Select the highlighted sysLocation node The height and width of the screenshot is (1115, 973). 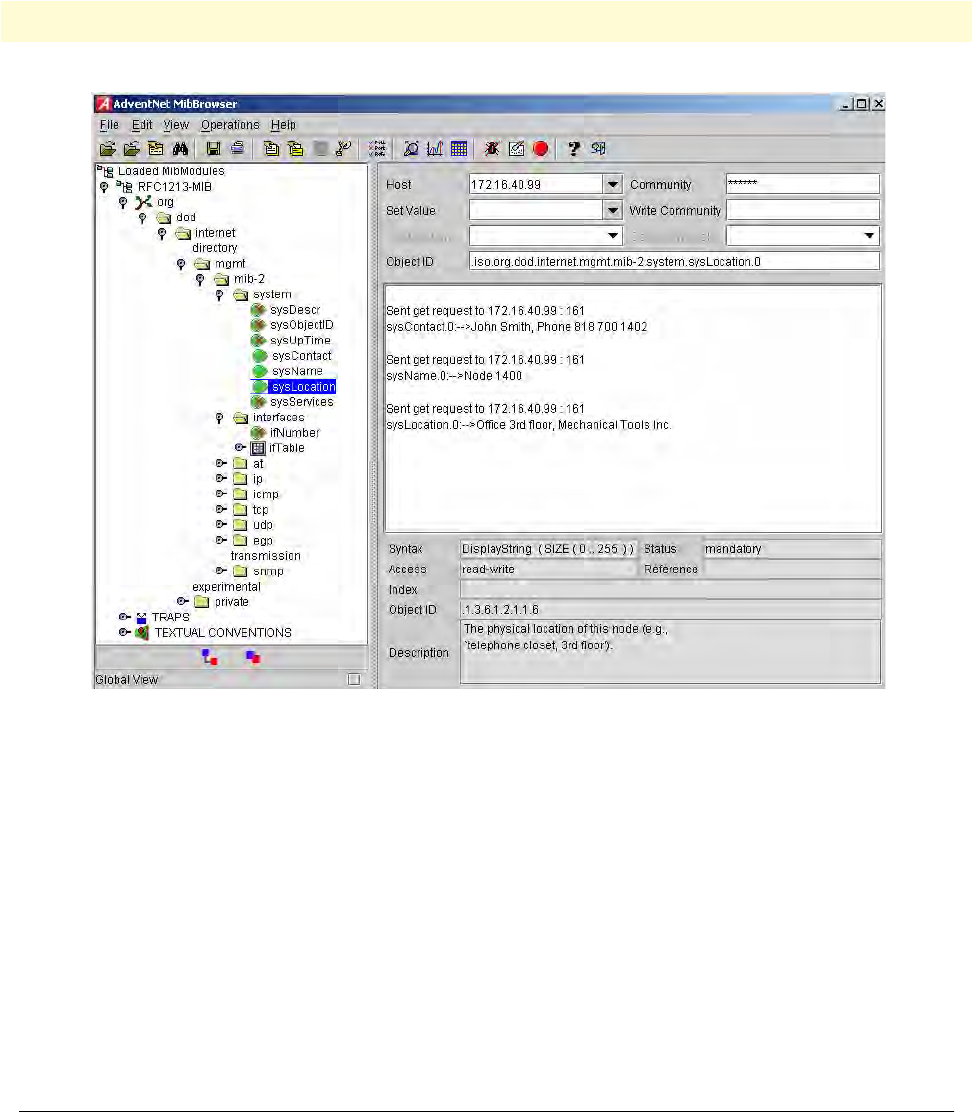click(x=304, y=387)
